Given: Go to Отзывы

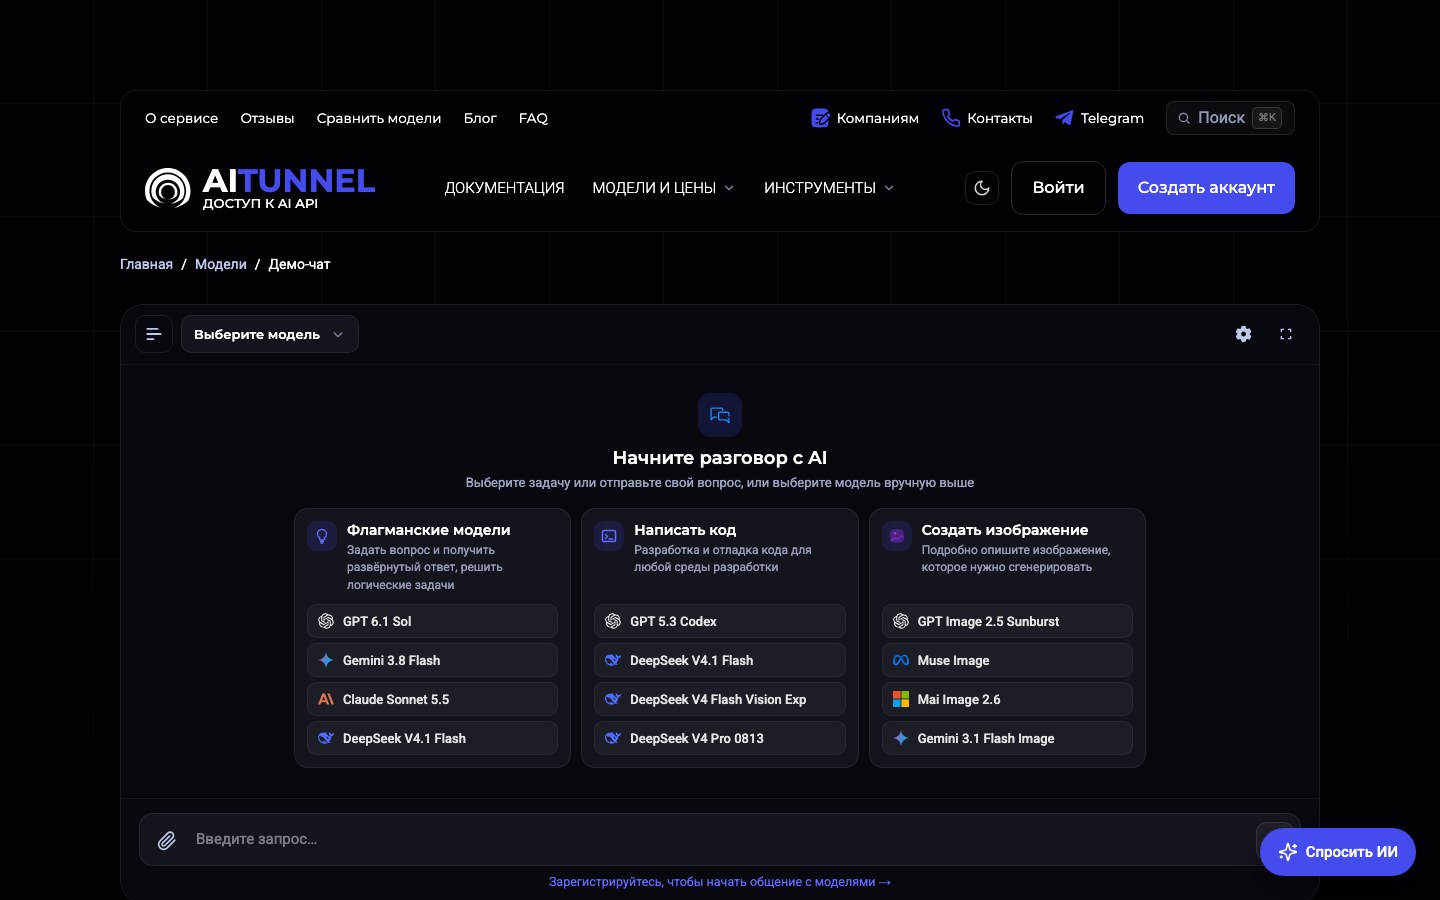Looking at the screenshot, I should [x=267, y=118].
